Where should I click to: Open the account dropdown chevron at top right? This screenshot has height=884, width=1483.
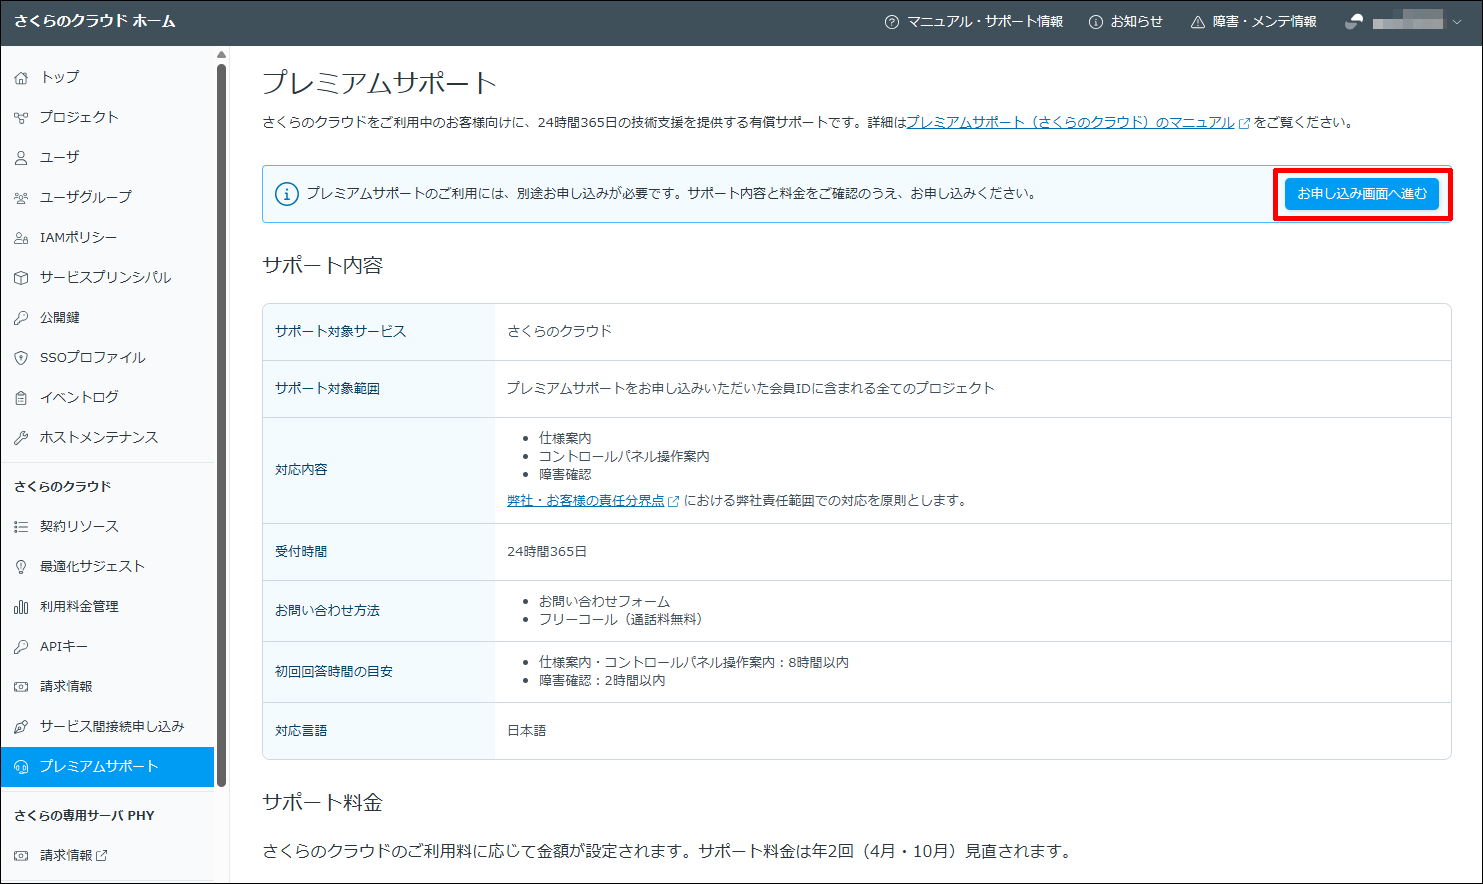(1456, 22)
